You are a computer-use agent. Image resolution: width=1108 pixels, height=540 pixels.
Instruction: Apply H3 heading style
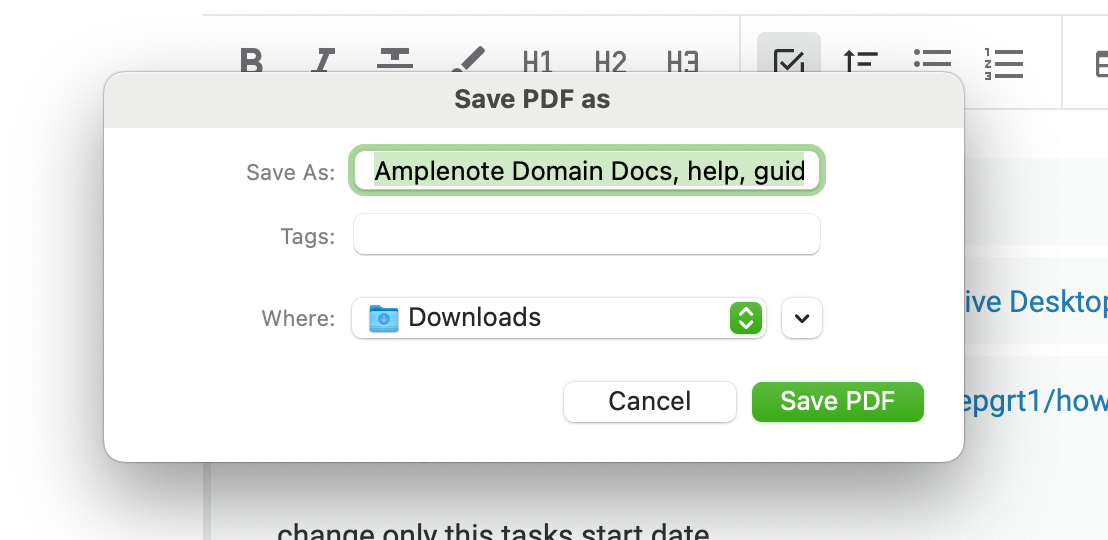pos(683,62)
